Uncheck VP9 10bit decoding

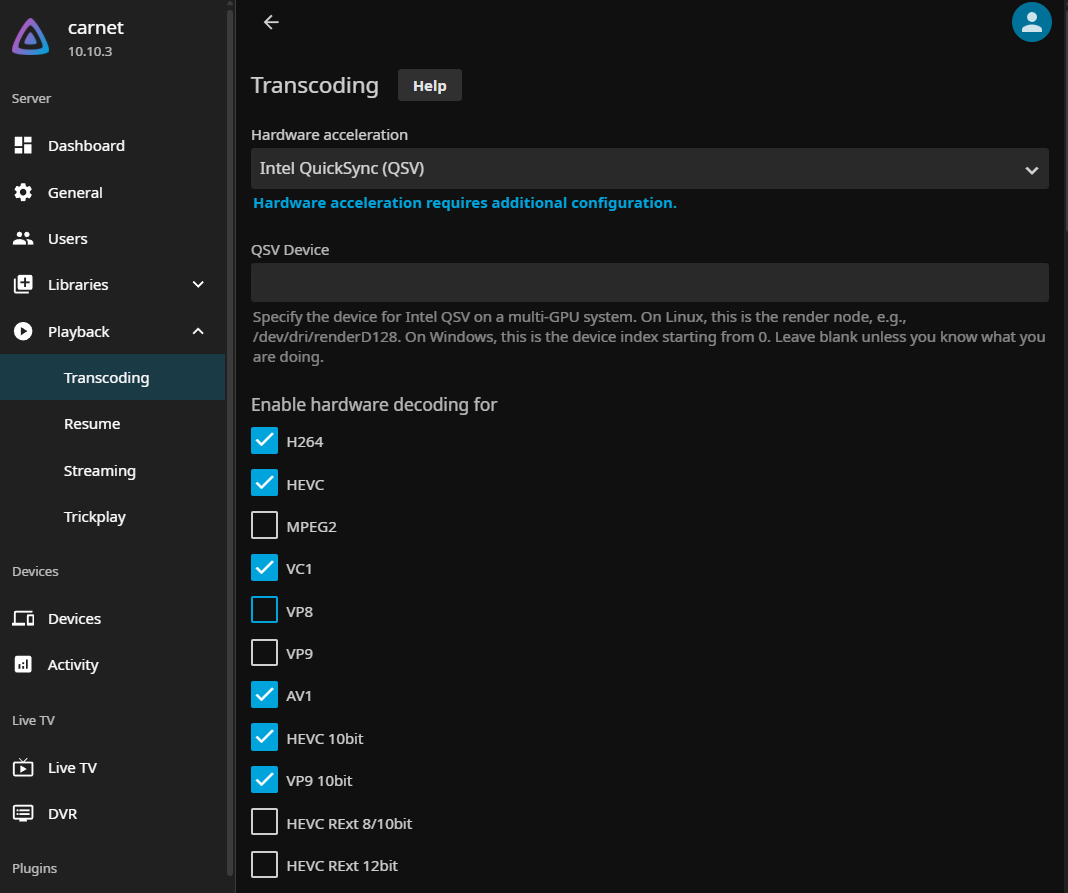(264, 780)
